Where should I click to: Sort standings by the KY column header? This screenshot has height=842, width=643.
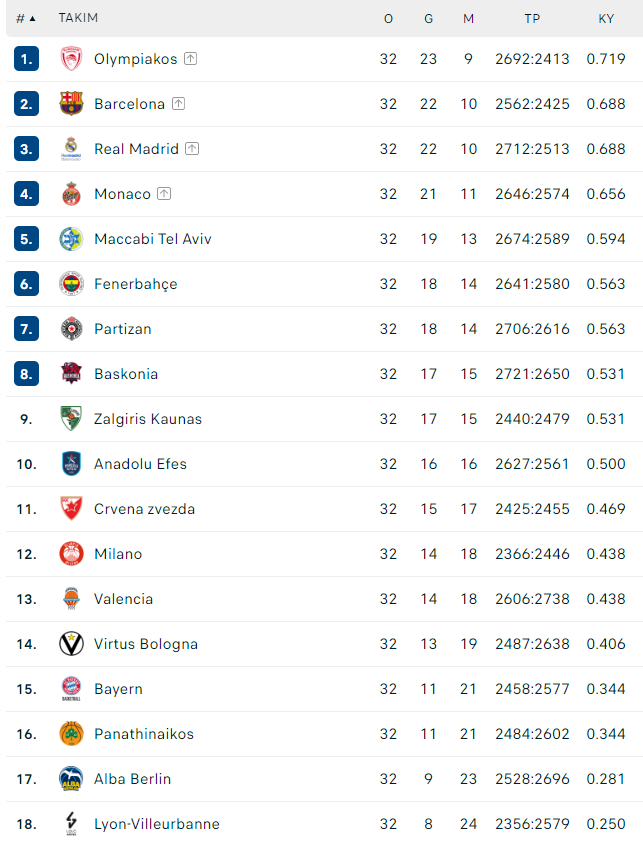click(x=606, y=18)
